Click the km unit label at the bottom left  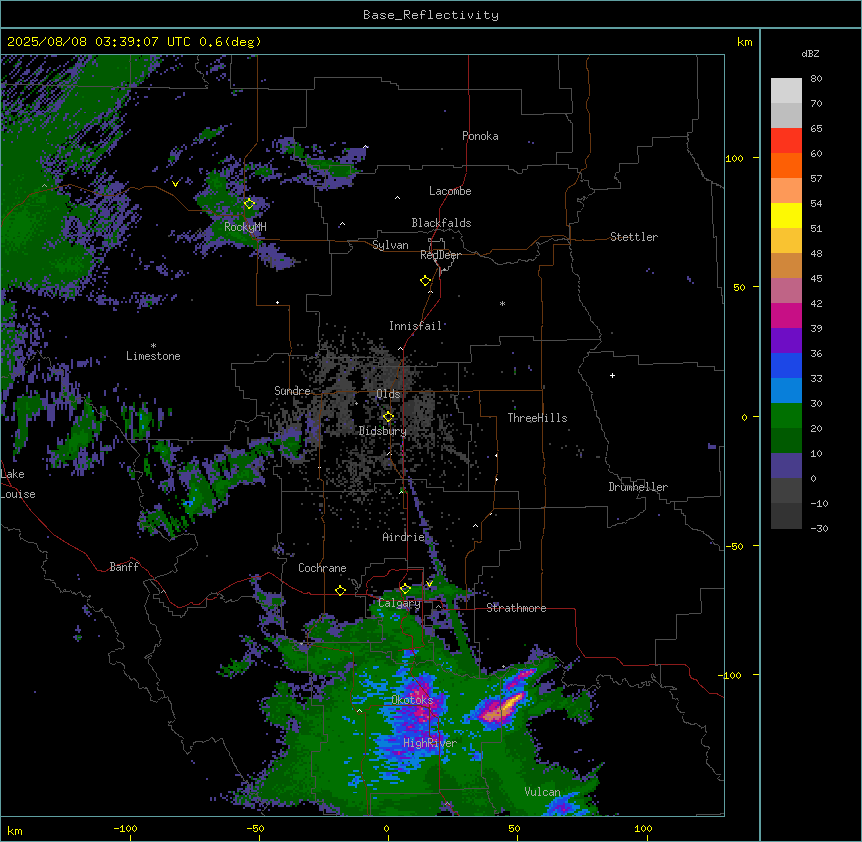[x=15, y=831]
